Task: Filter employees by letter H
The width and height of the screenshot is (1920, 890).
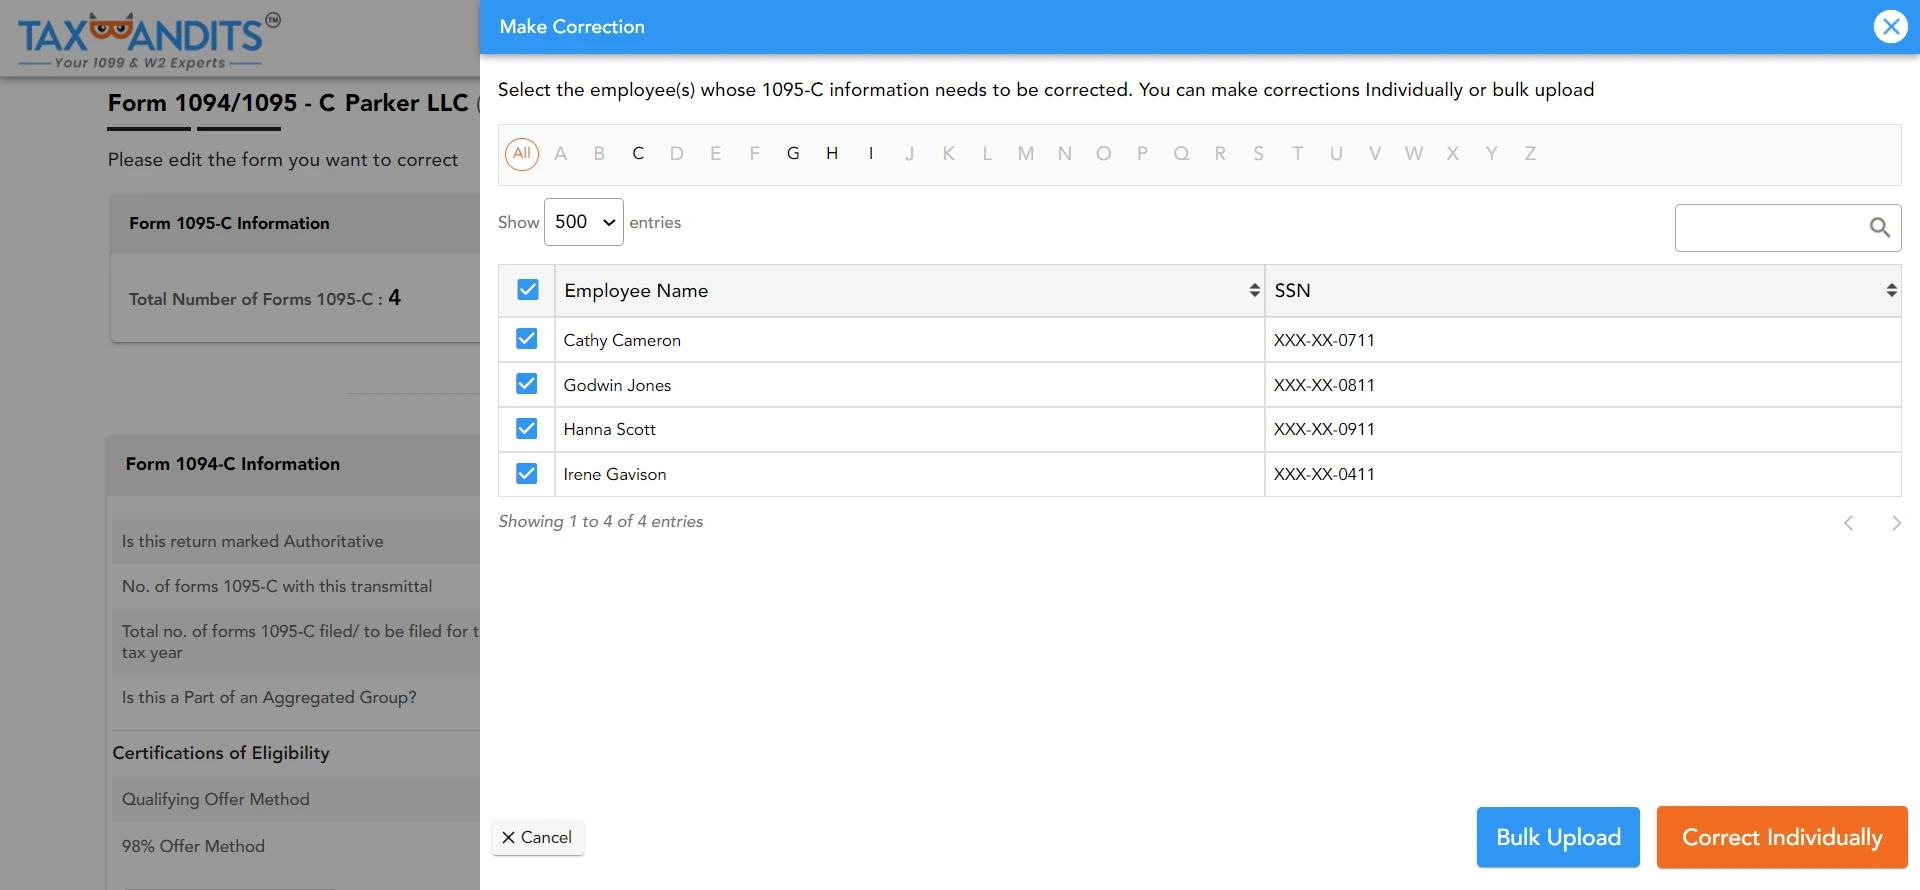Action: [831, 154]
